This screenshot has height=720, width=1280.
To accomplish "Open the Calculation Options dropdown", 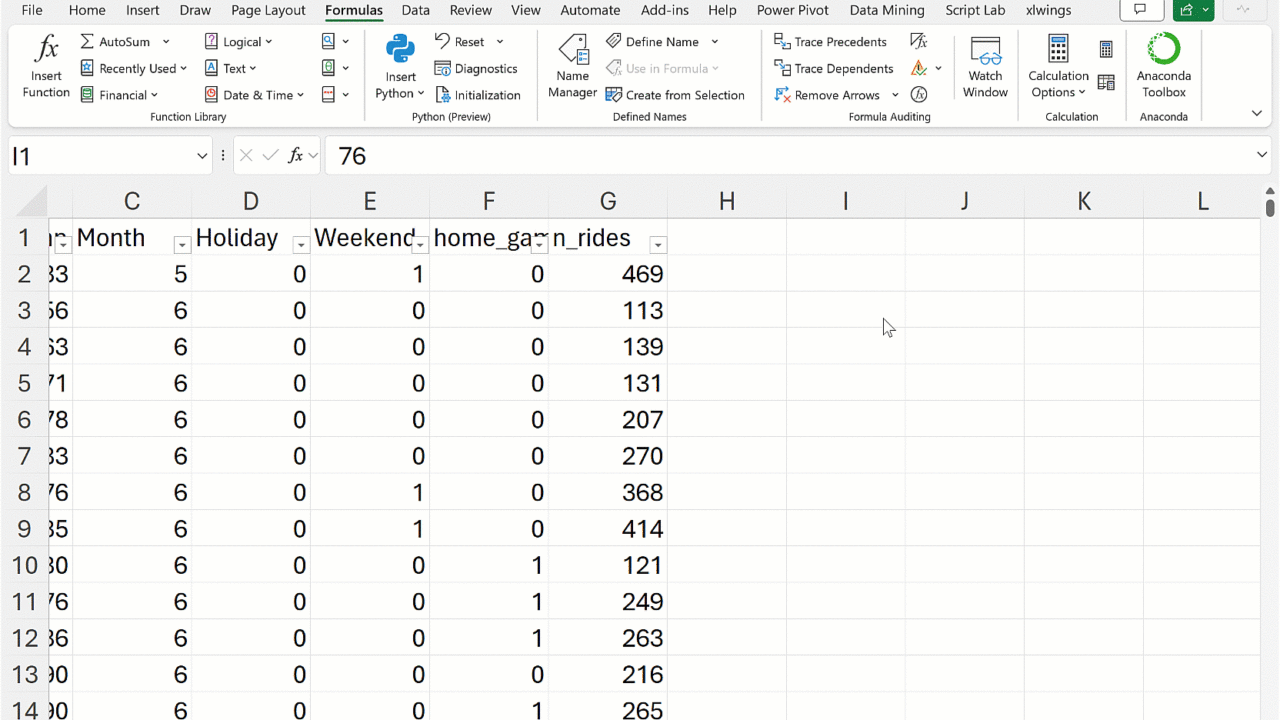I will [1058, 66].
